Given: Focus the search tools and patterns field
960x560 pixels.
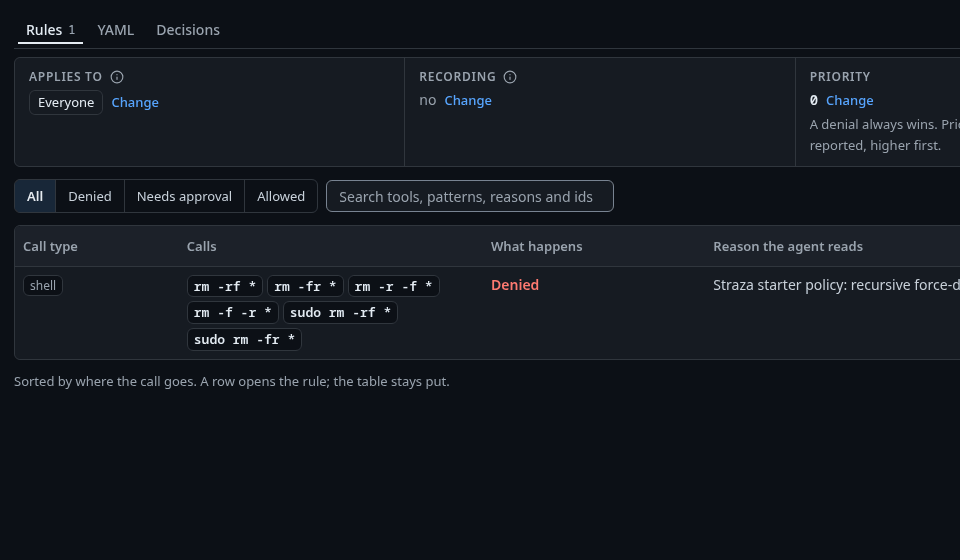Looking at the screenshot, I should [470, 196].
